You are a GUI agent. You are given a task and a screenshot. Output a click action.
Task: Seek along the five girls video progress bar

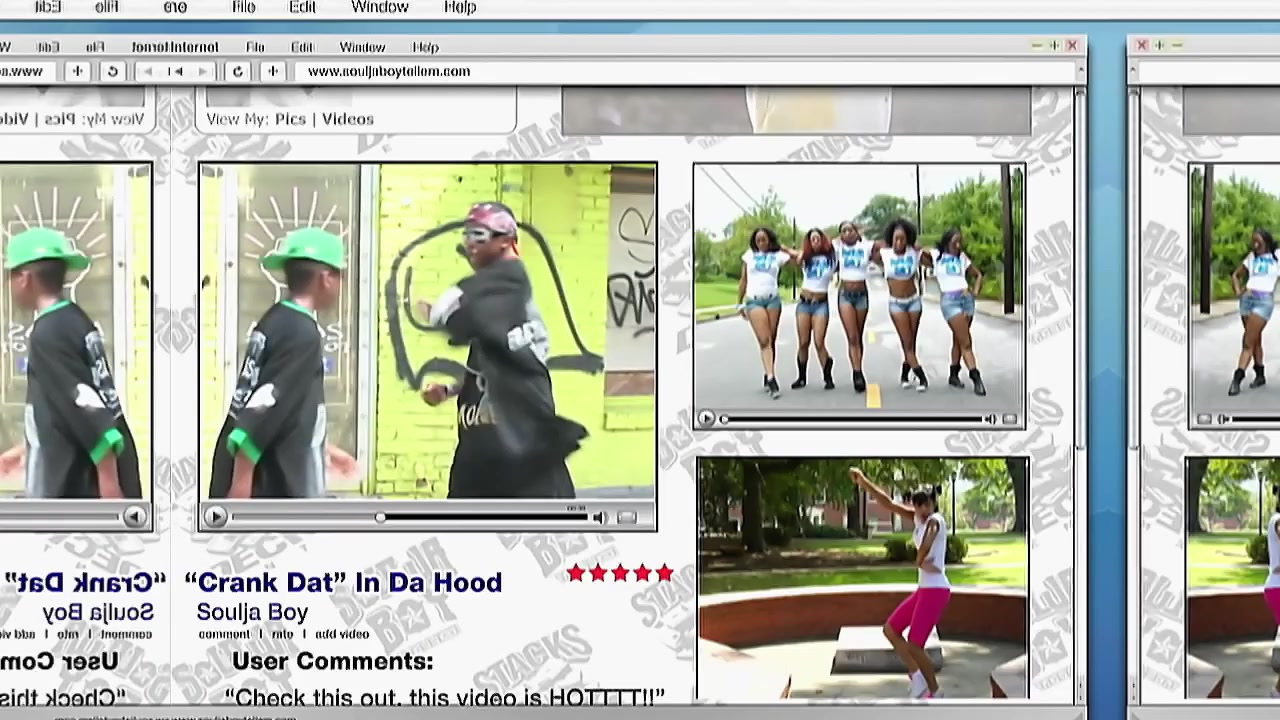850,420
